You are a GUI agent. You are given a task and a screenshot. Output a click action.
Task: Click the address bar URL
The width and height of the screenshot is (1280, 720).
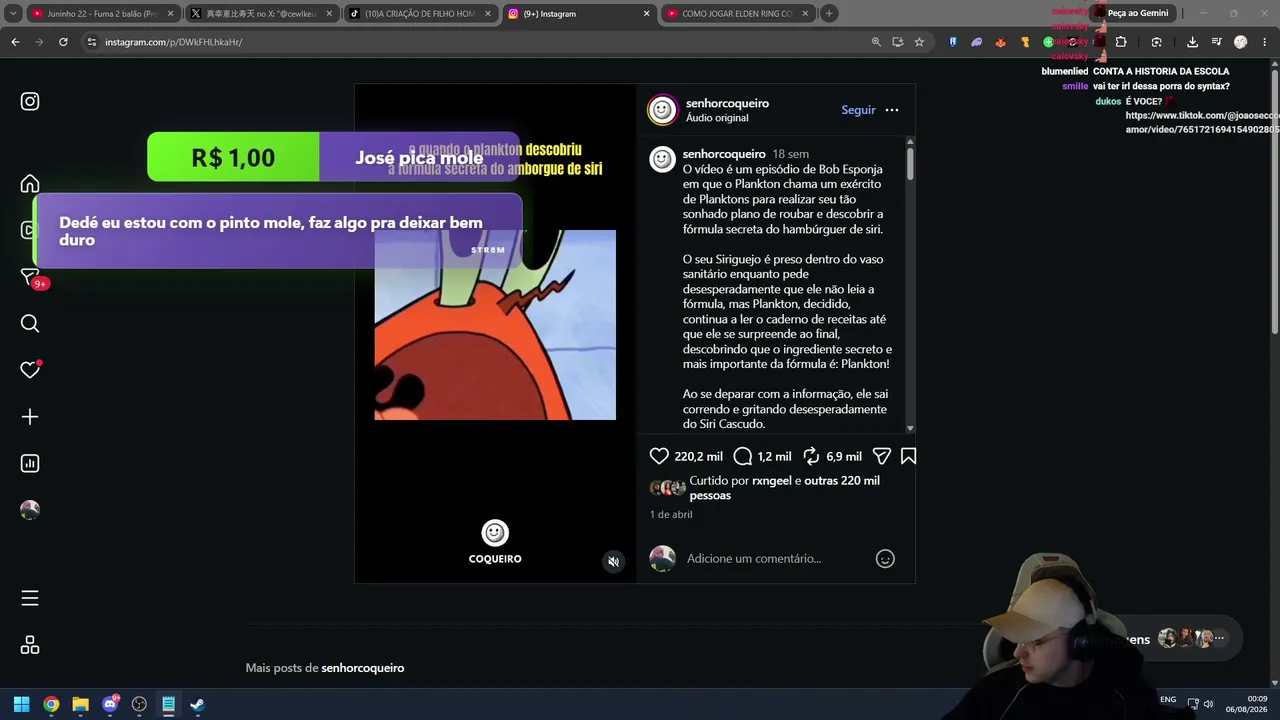174,42
